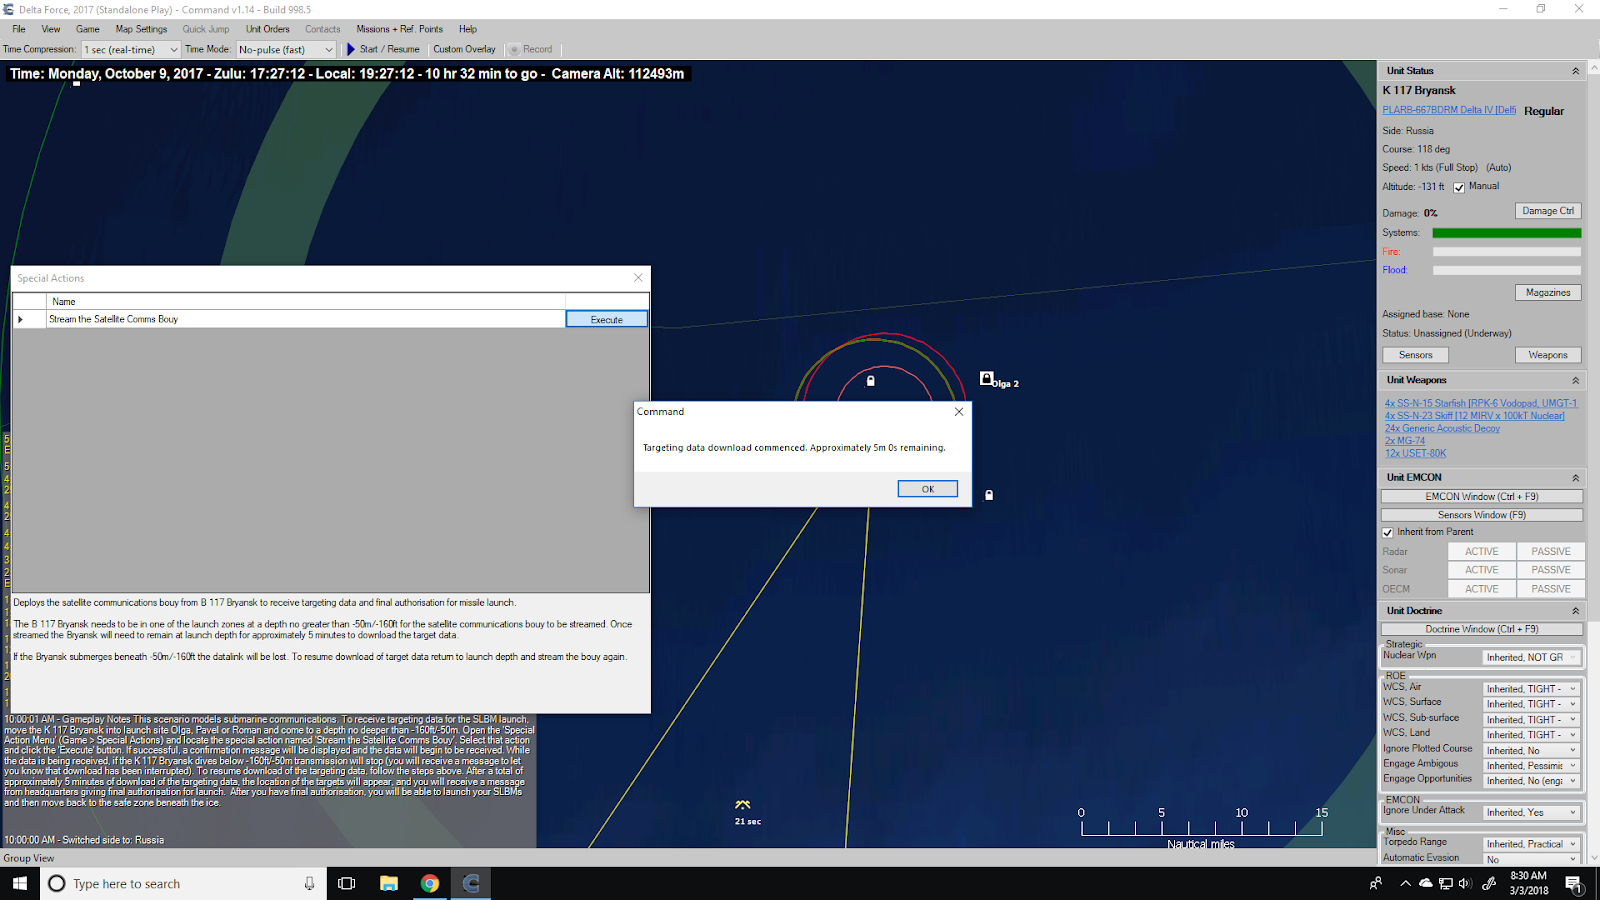Click the row selector arrow in Special Actions
Screen dimensions: 1600x900
pos(20,319)
